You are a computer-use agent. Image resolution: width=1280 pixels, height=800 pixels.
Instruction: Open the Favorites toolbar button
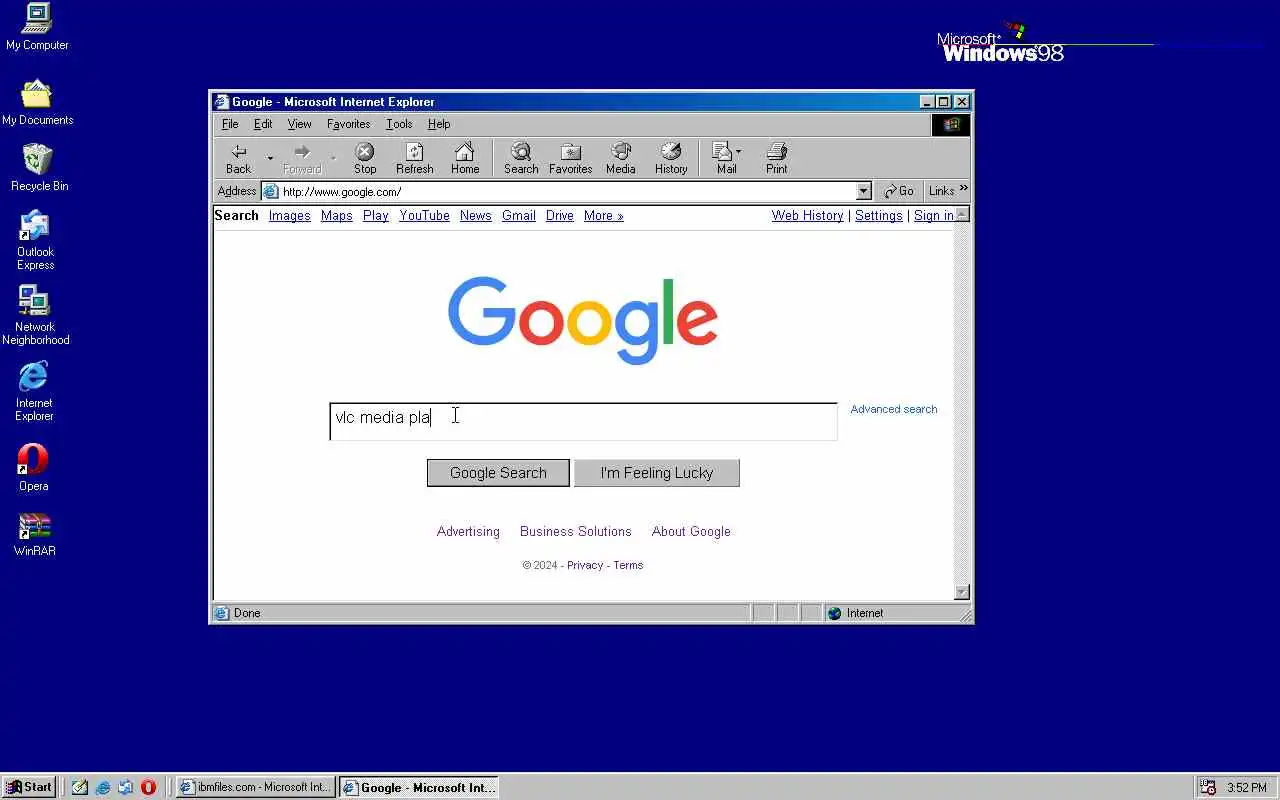(571, 158)
